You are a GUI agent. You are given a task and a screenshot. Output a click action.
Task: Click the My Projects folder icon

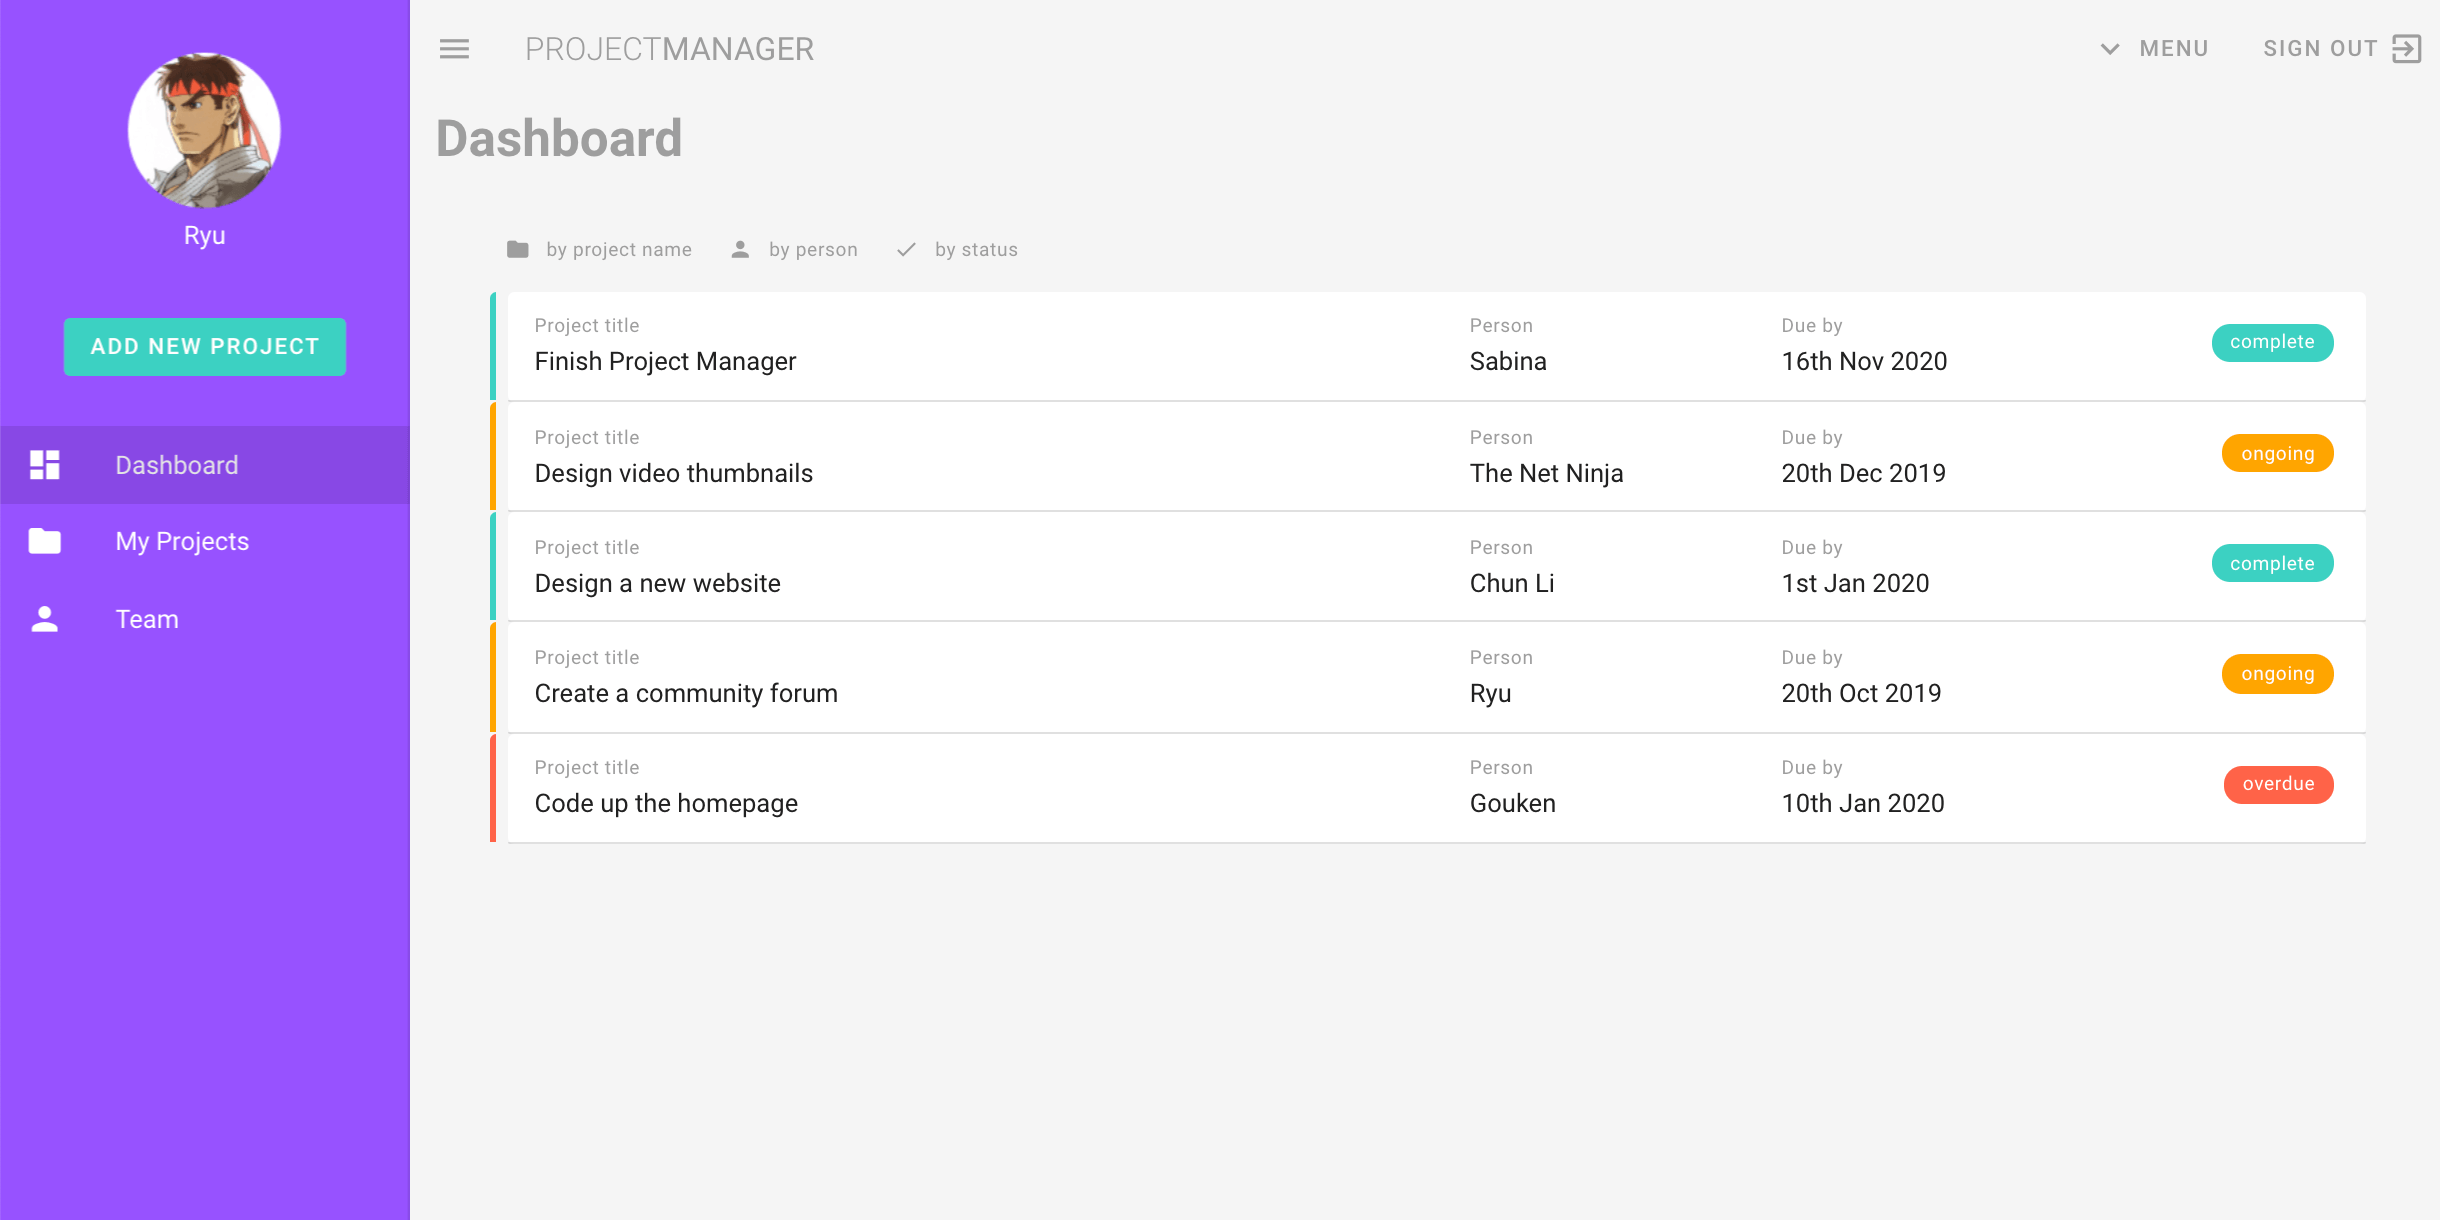[x=45, y=541]
